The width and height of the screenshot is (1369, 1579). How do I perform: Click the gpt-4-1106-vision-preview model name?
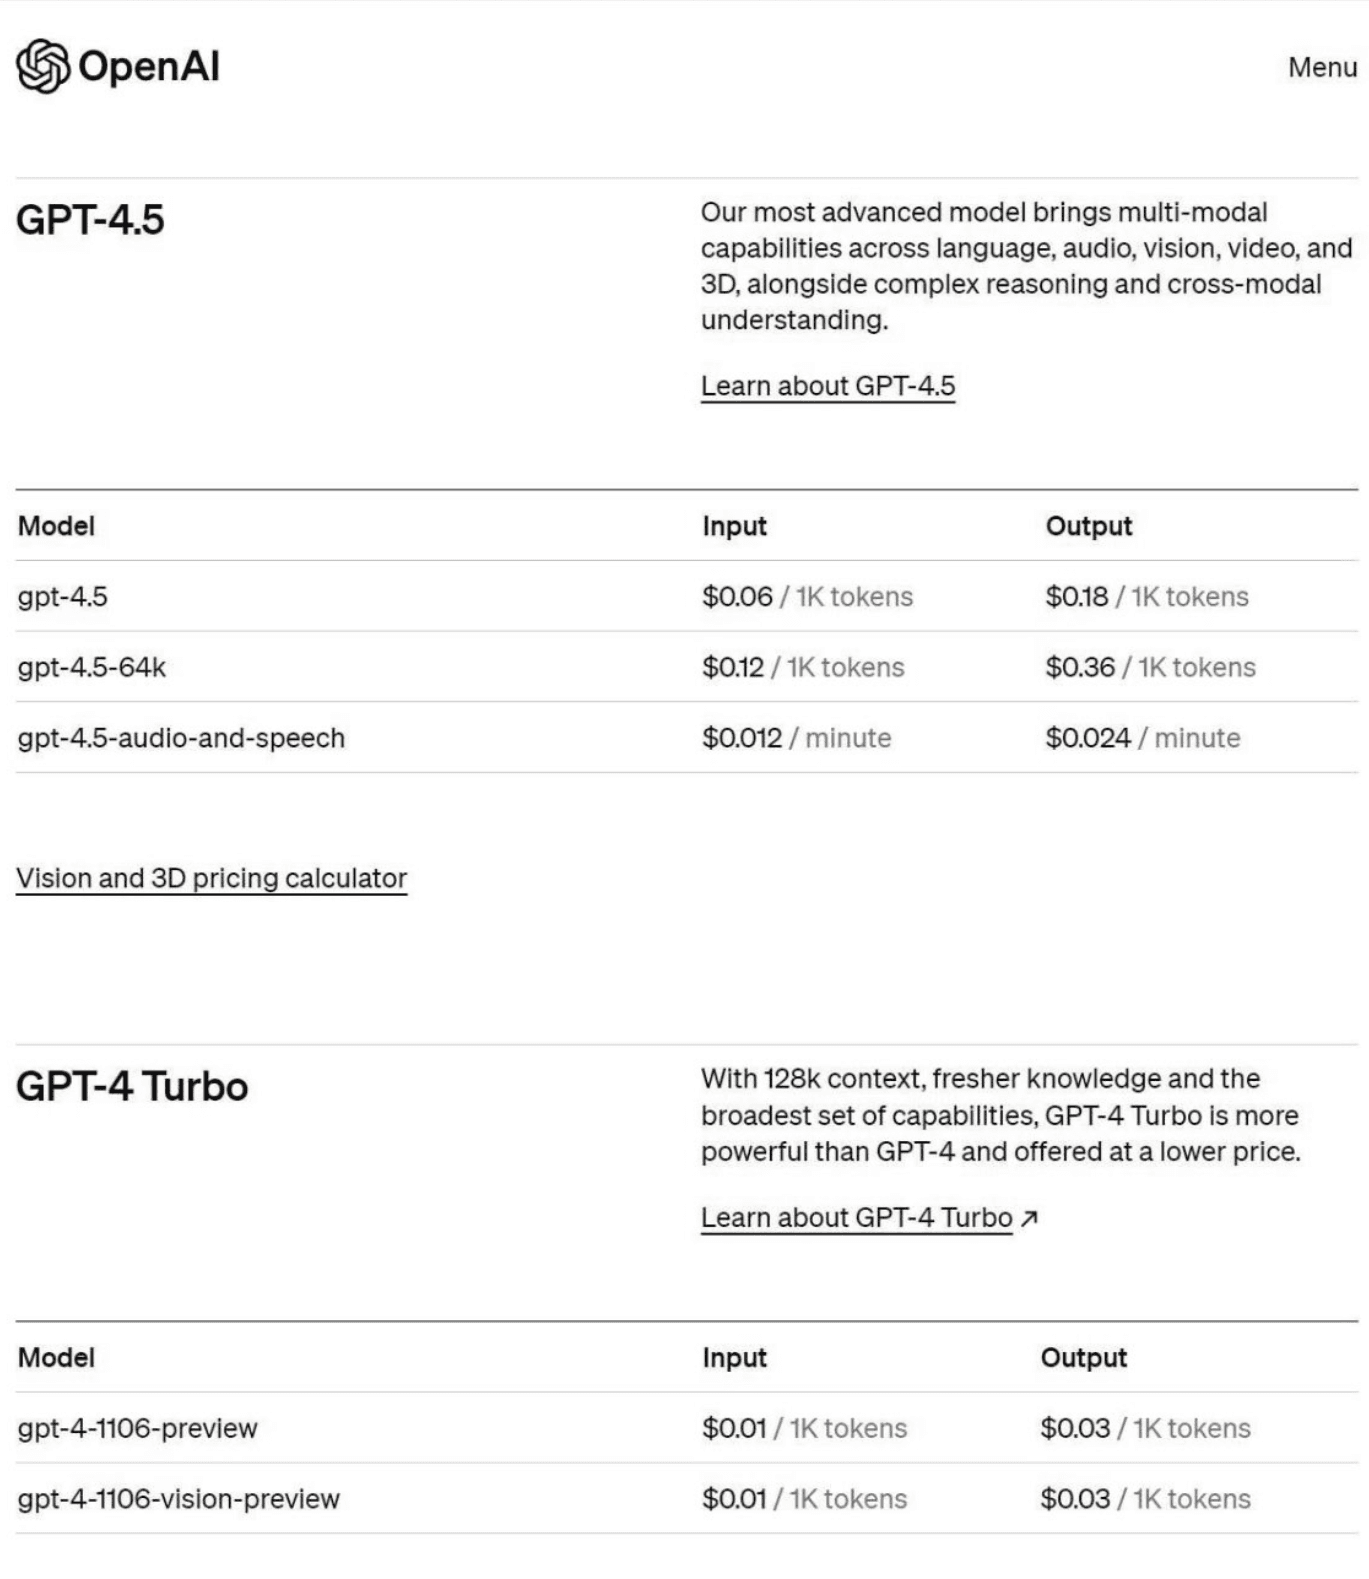click(178, 1499)
